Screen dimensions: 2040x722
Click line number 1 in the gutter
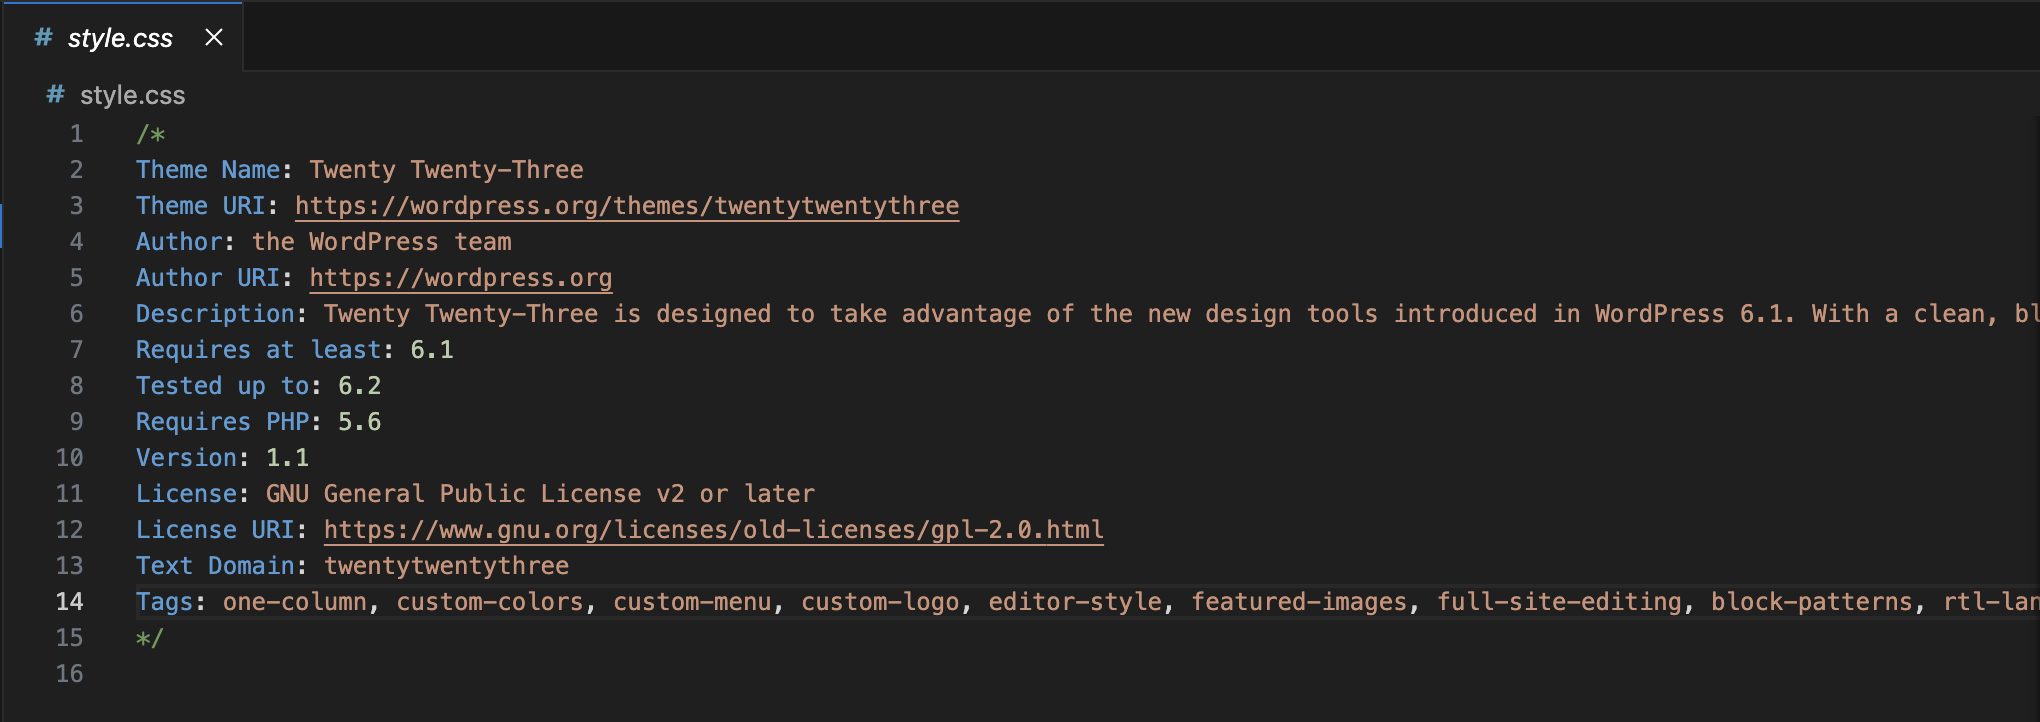tap(76, 134)
